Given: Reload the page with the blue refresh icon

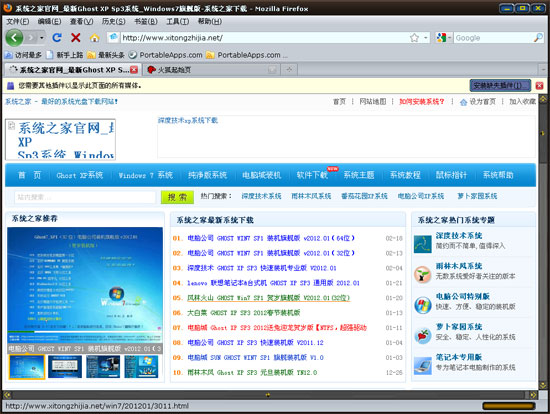Looking at the screenshot, I should 57,38.
